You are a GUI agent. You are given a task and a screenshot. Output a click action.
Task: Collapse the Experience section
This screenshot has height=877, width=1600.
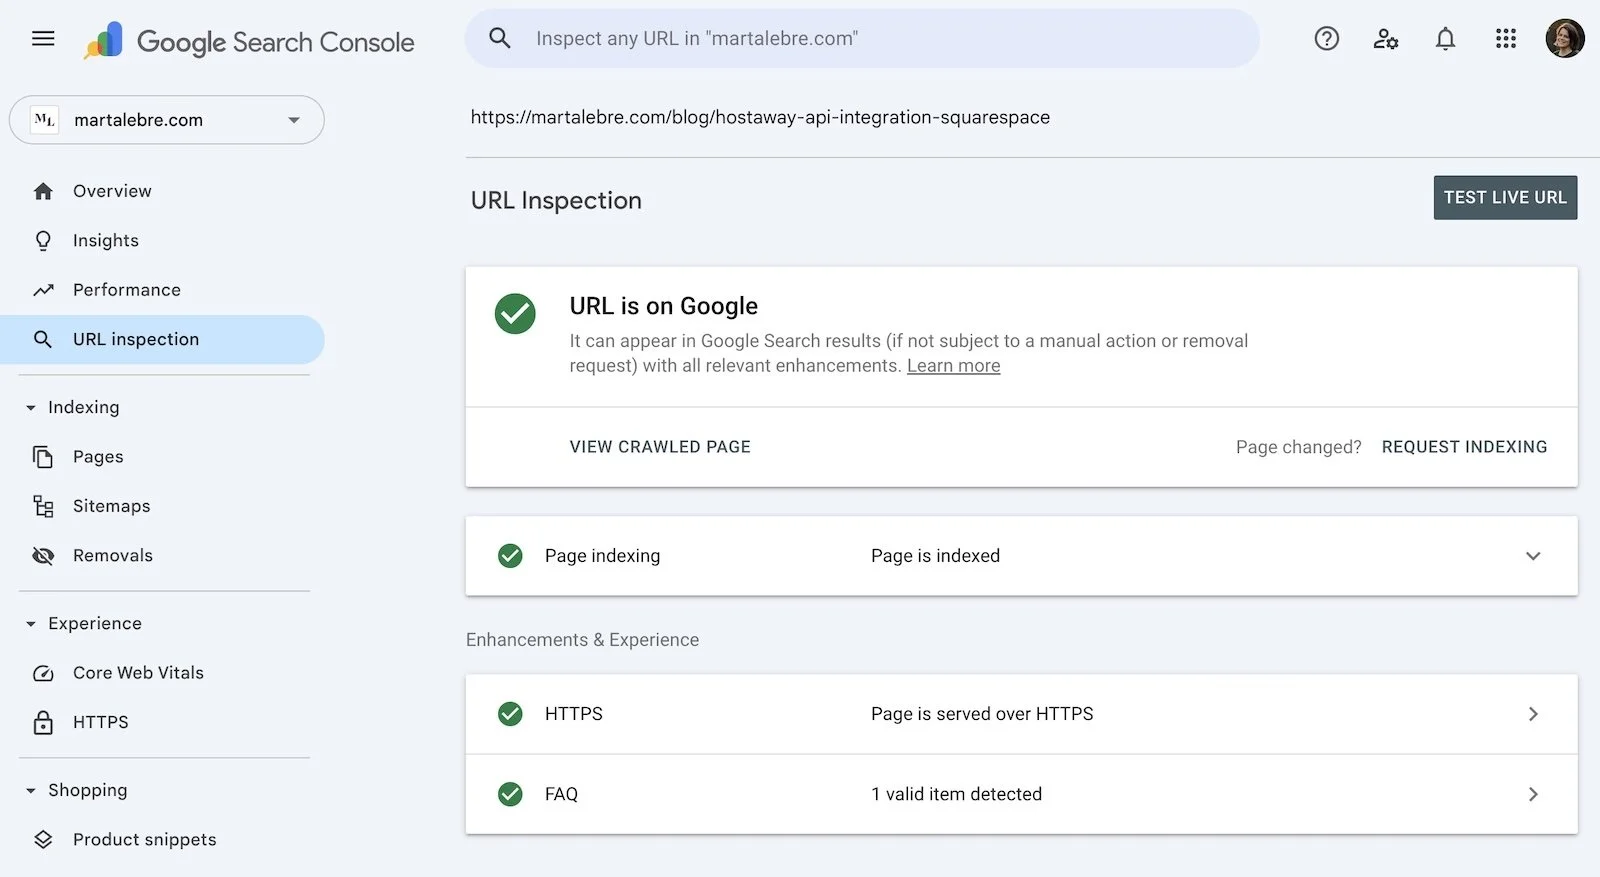click(30, 624)
